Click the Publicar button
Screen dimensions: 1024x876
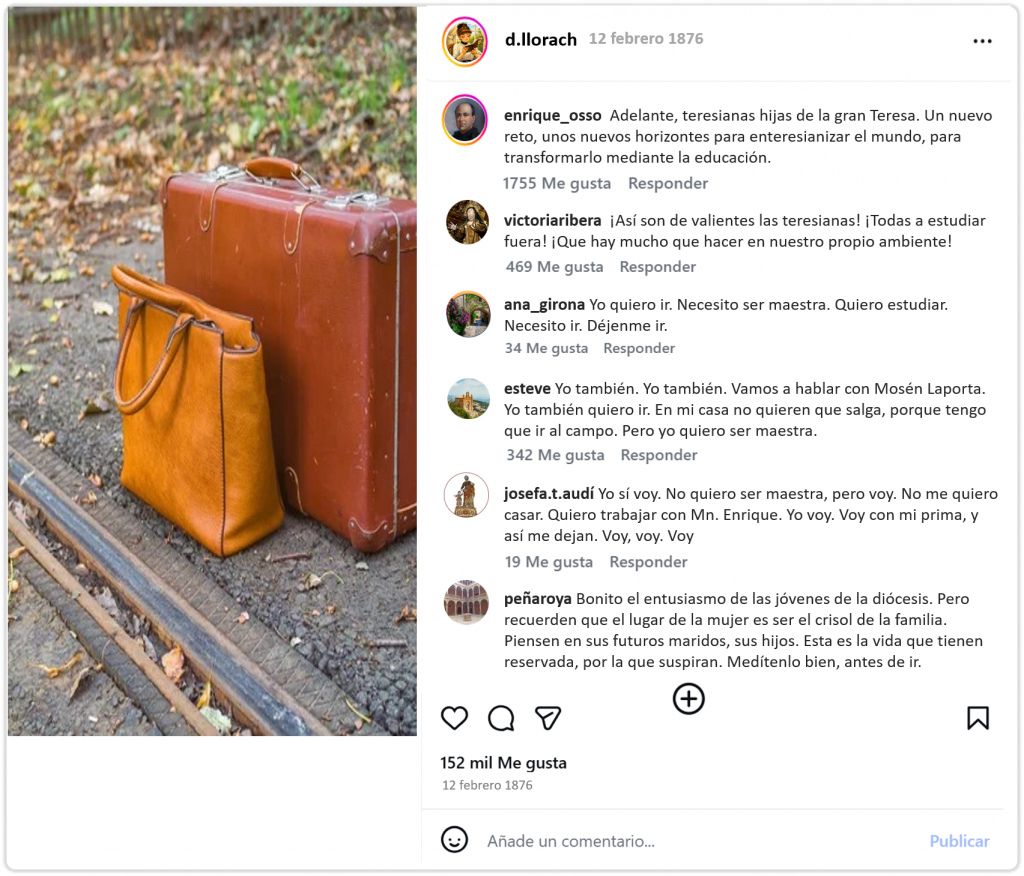(959, 841)
